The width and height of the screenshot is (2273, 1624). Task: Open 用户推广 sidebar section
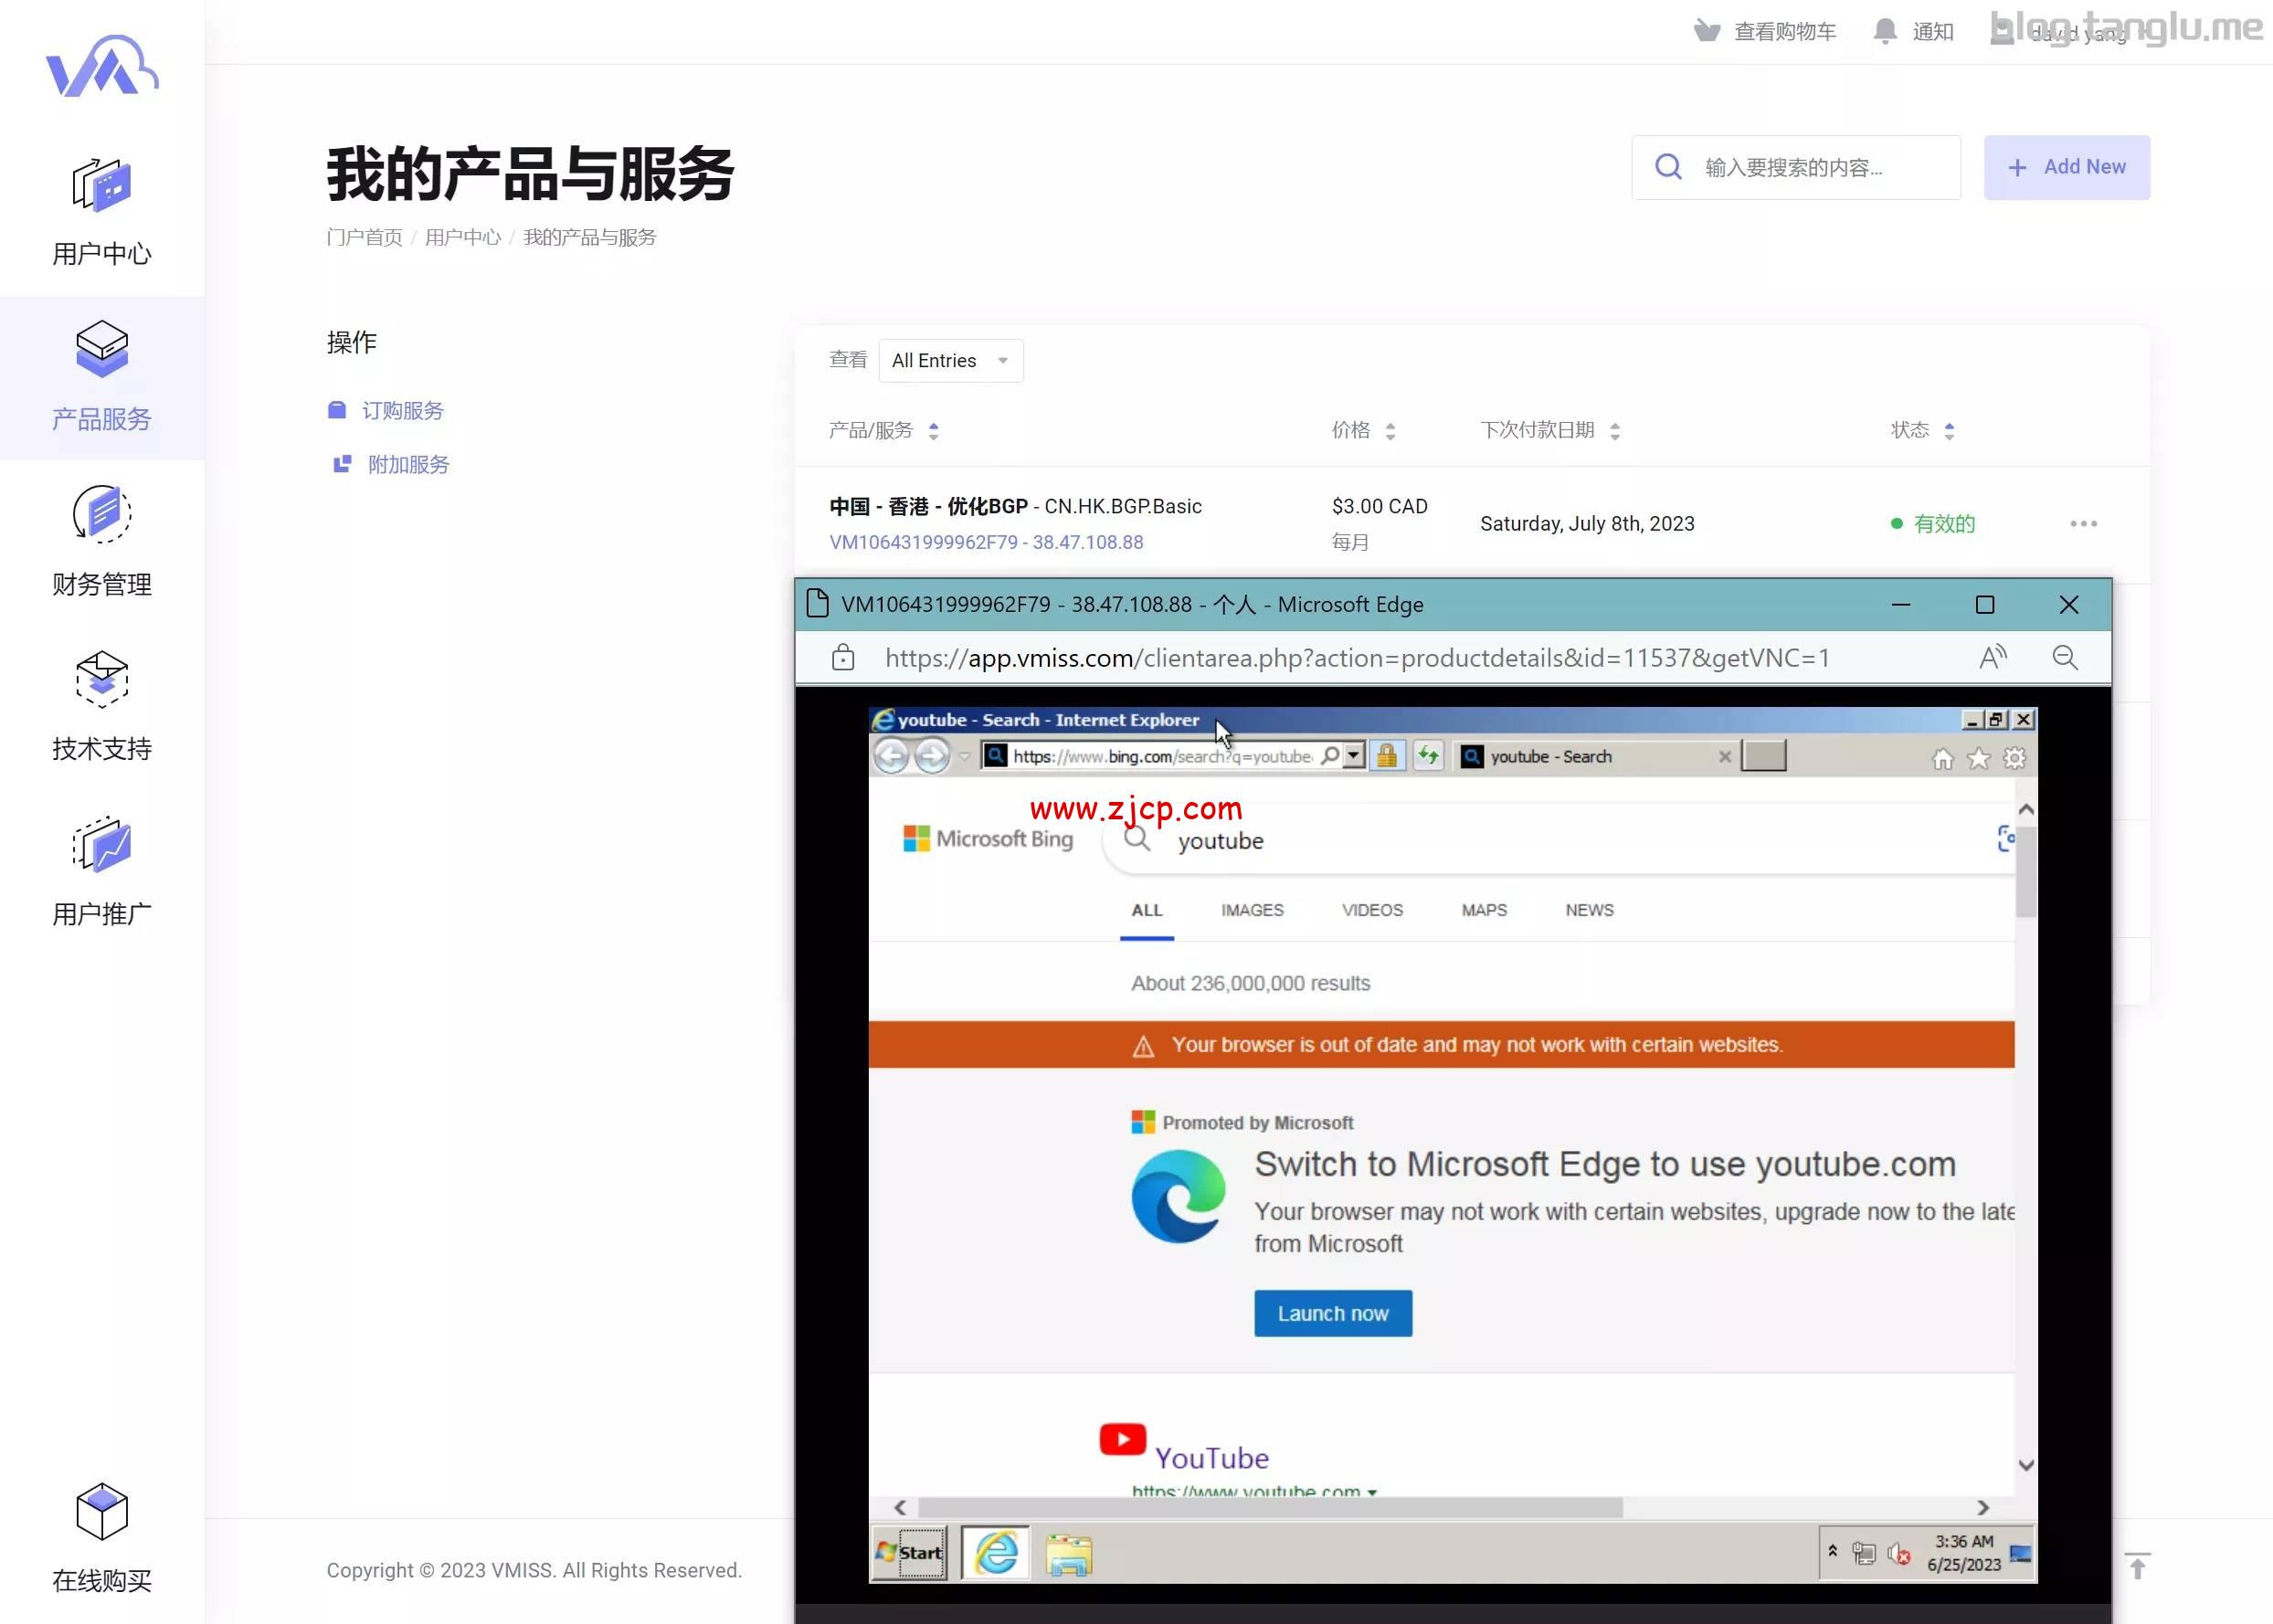tap(102, 872)
